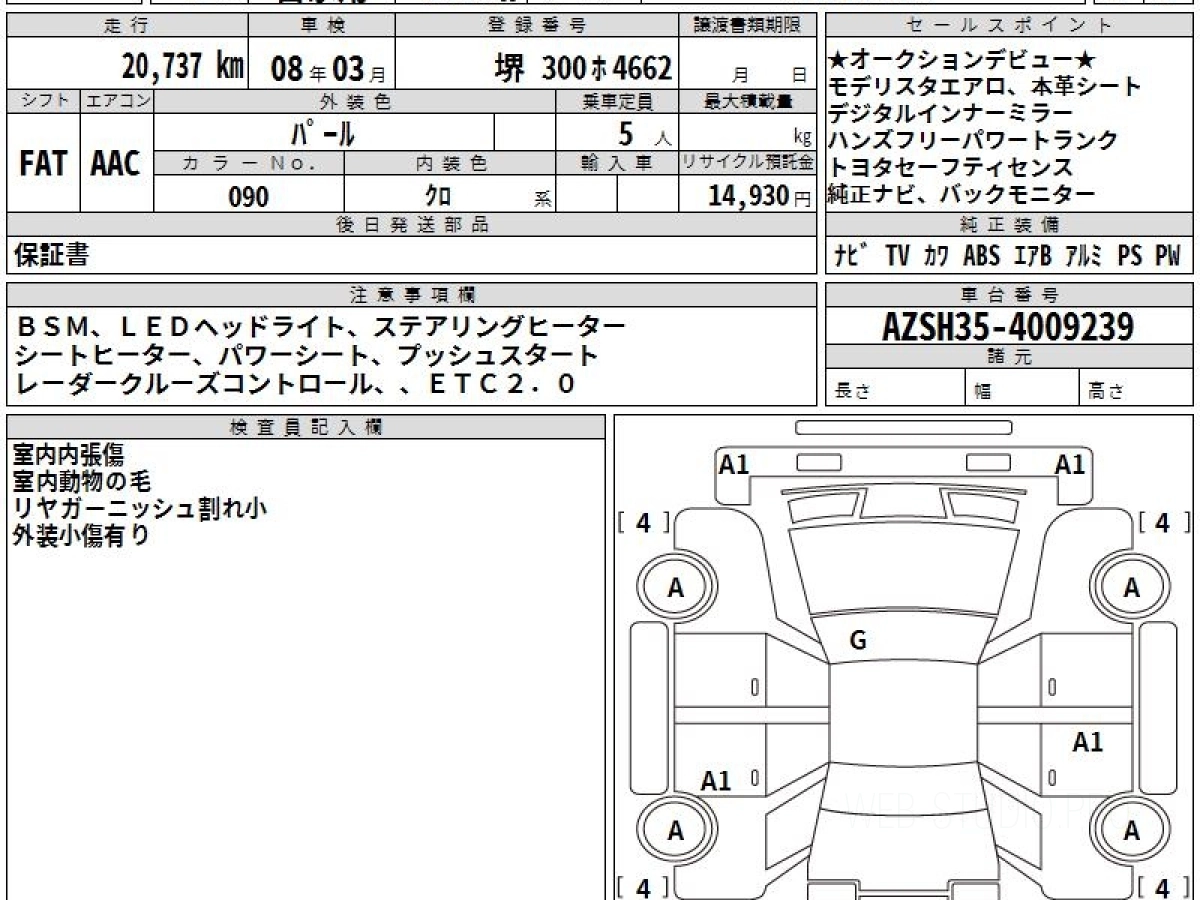
Task: Click the 検査員記入欄 header
Action: pyautogui.click(x=306, y=427)
